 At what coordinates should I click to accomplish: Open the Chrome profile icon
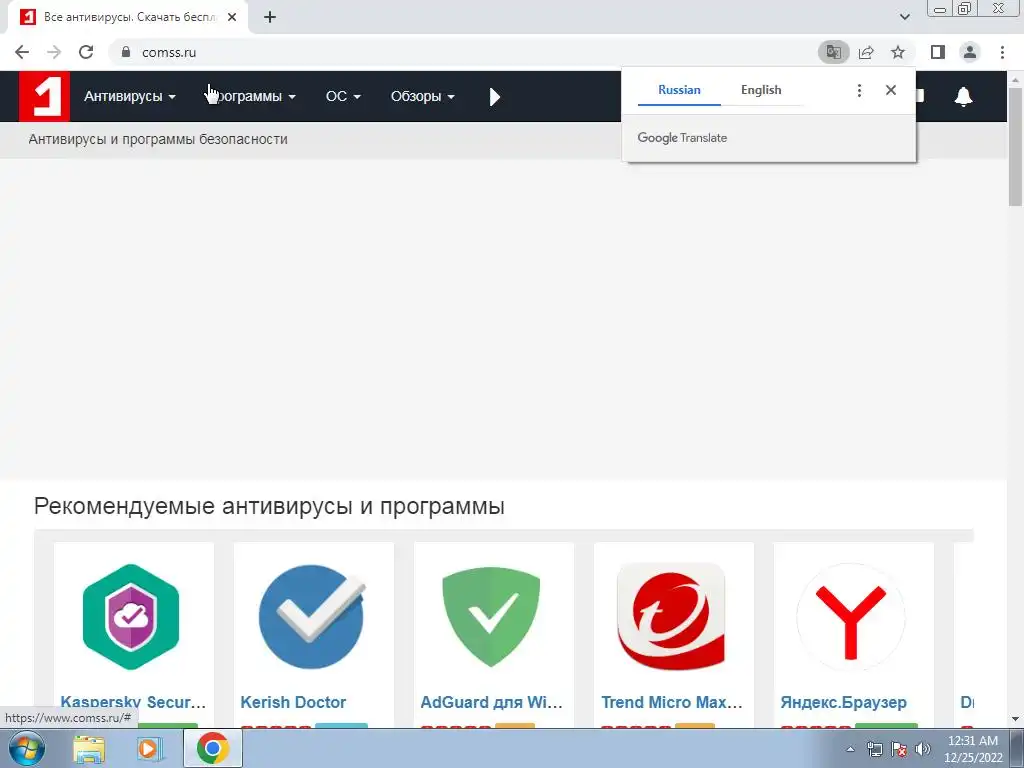970,52
